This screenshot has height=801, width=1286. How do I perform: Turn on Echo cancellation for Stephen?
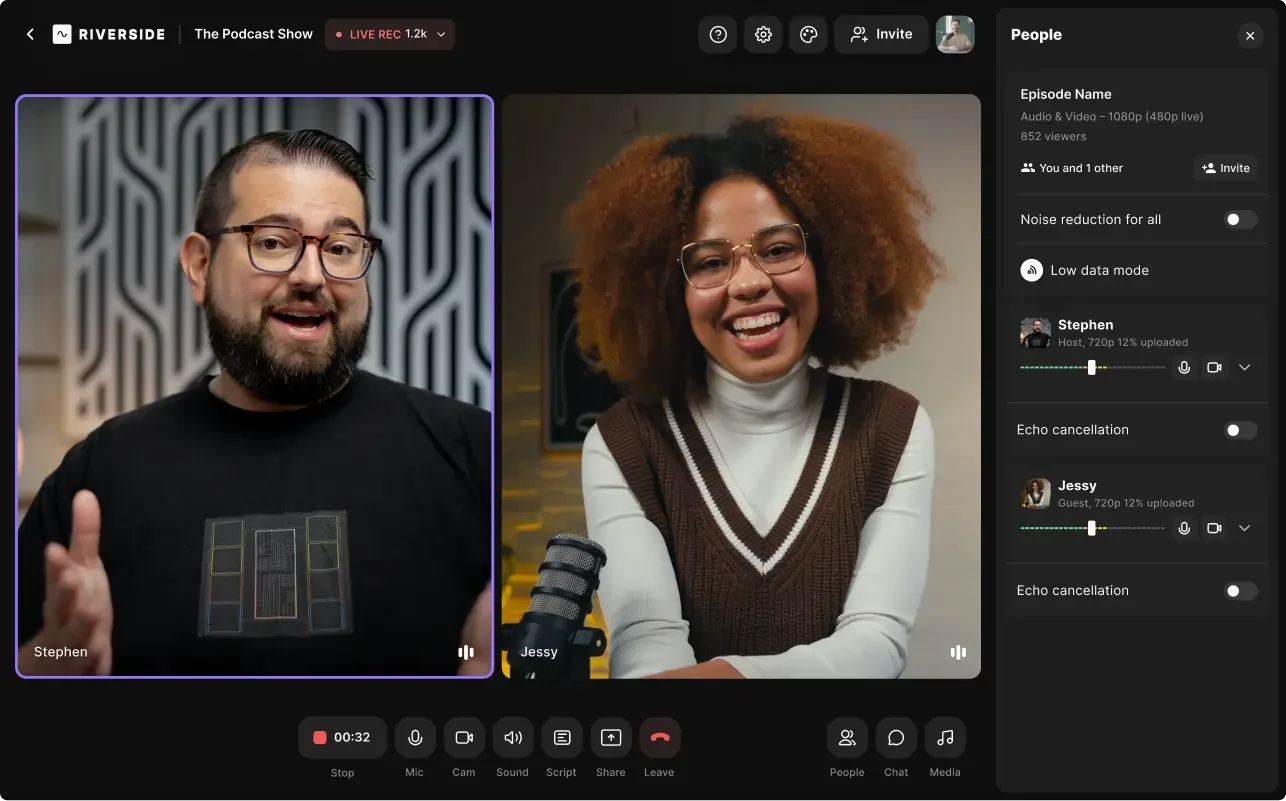[1241, 429]
